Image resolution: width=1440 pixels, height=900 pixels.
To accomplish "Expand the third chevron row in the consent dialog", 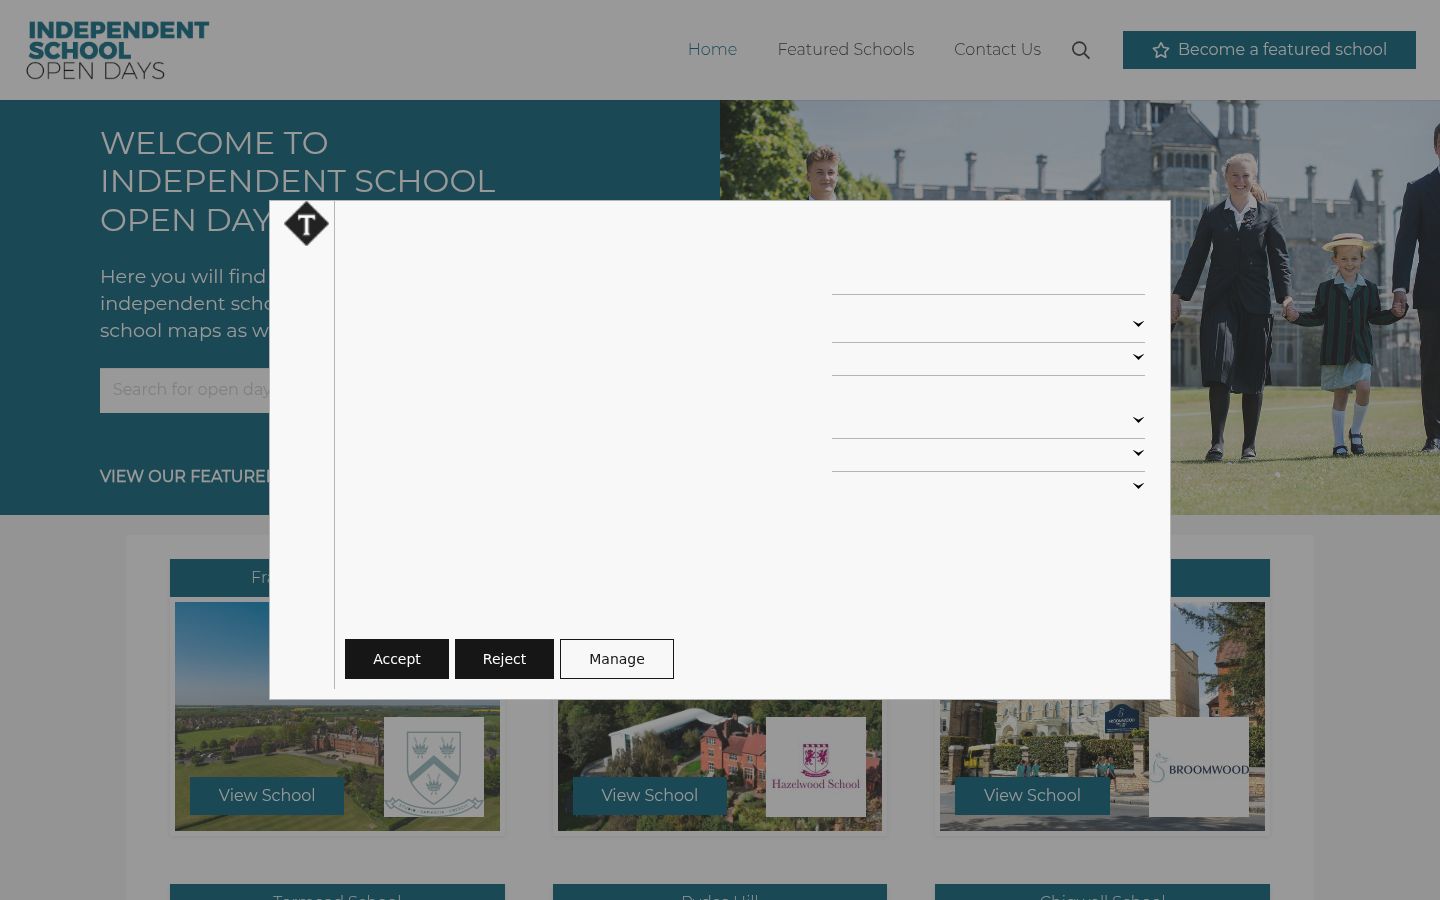I will pyautogui.click(x=1138, y=420).
